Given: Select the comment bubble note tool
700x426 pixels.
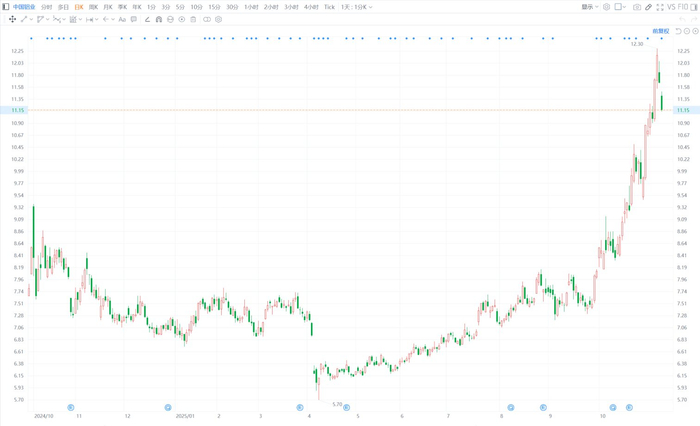Looking at the screenshot, I should tap(133, 19).
